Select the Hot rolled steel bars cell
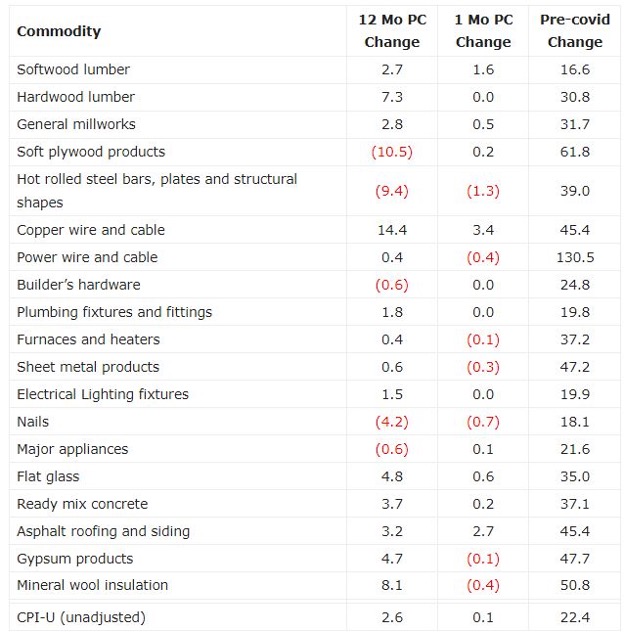624x632 pixels. coord(157,190)
